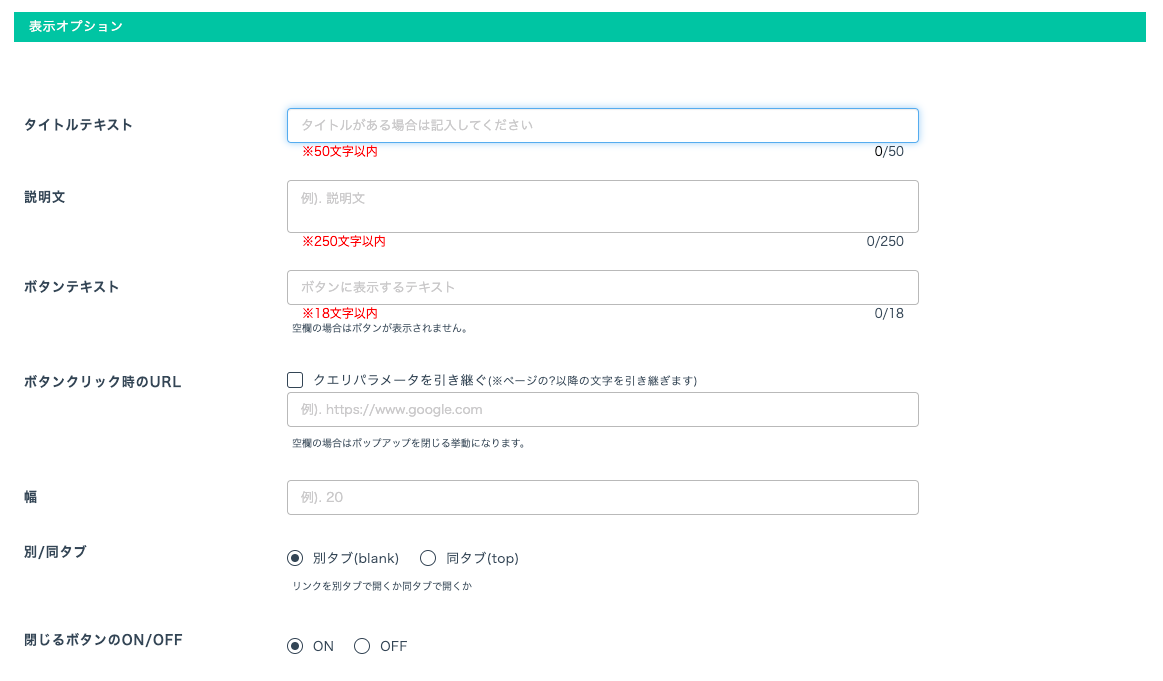
Task: Click the 別/同タブ field label
Action: click(55, 552)
